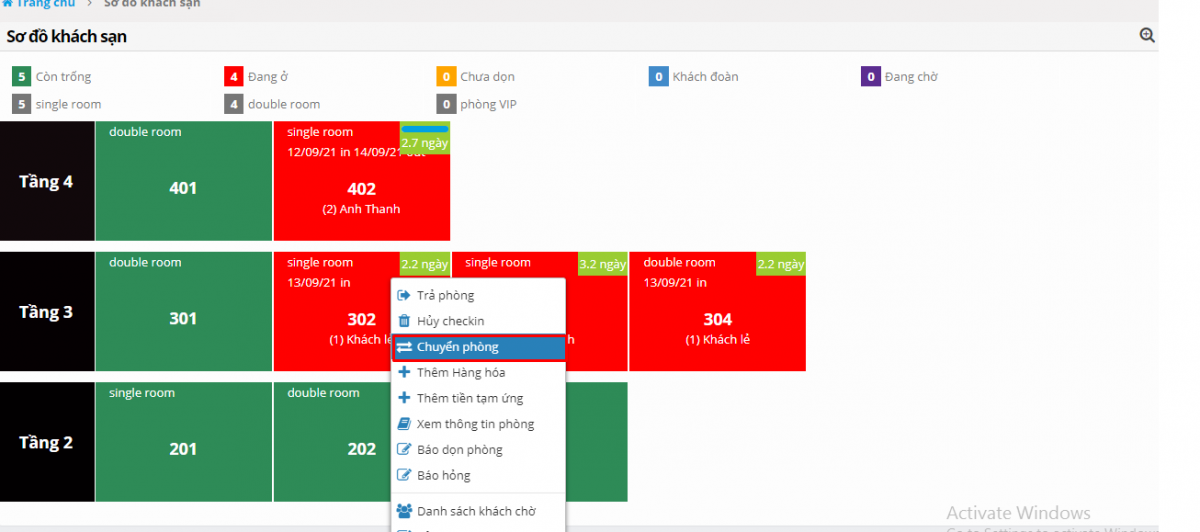Click the zoom magnifier icon at top right
The height and width of the screenshot is (532, 1200).
1147,36
